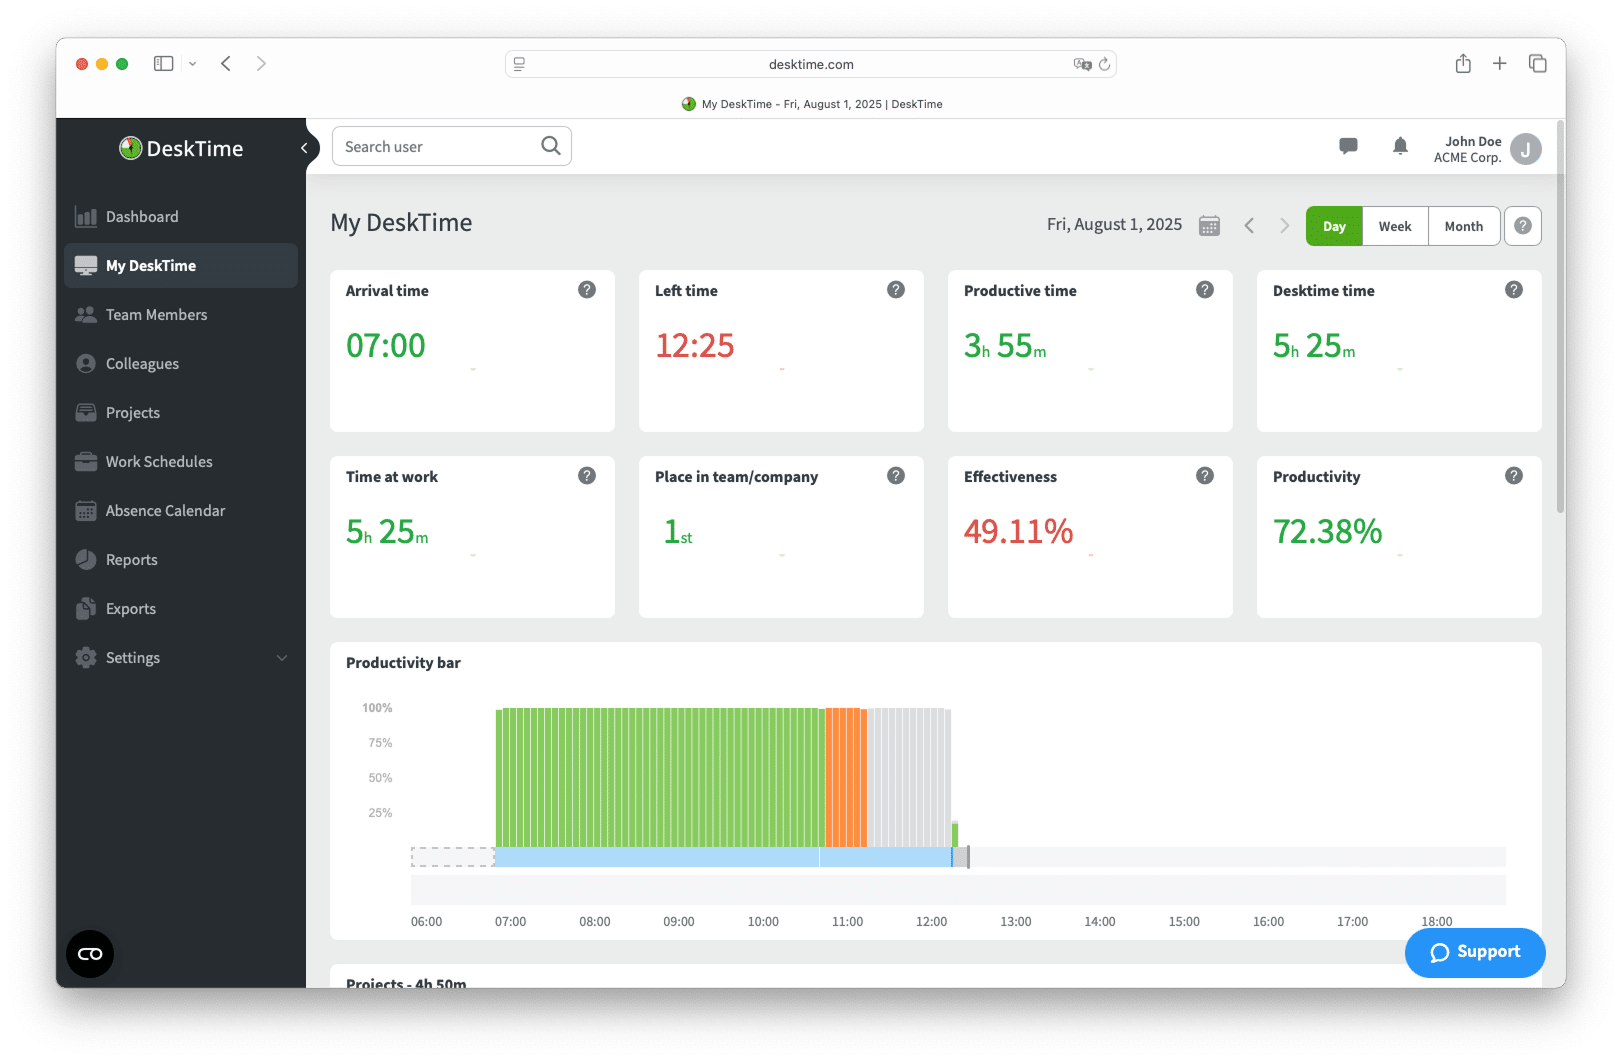Click the help icon beside Month
The height and width of the screenshot is (1062, 1622).
[1523, 226]
